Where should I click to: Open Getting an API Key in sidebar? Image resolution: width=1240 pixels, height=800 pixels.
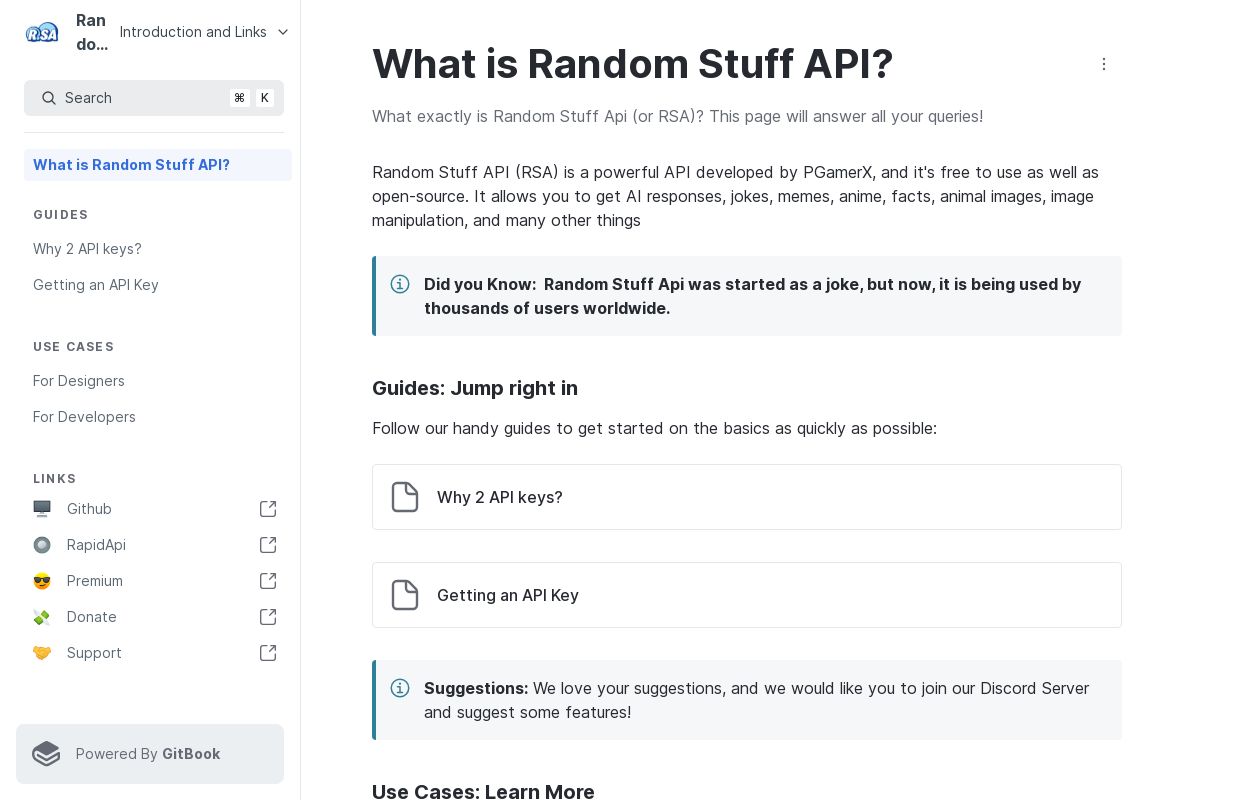click(x=96, y=285)
